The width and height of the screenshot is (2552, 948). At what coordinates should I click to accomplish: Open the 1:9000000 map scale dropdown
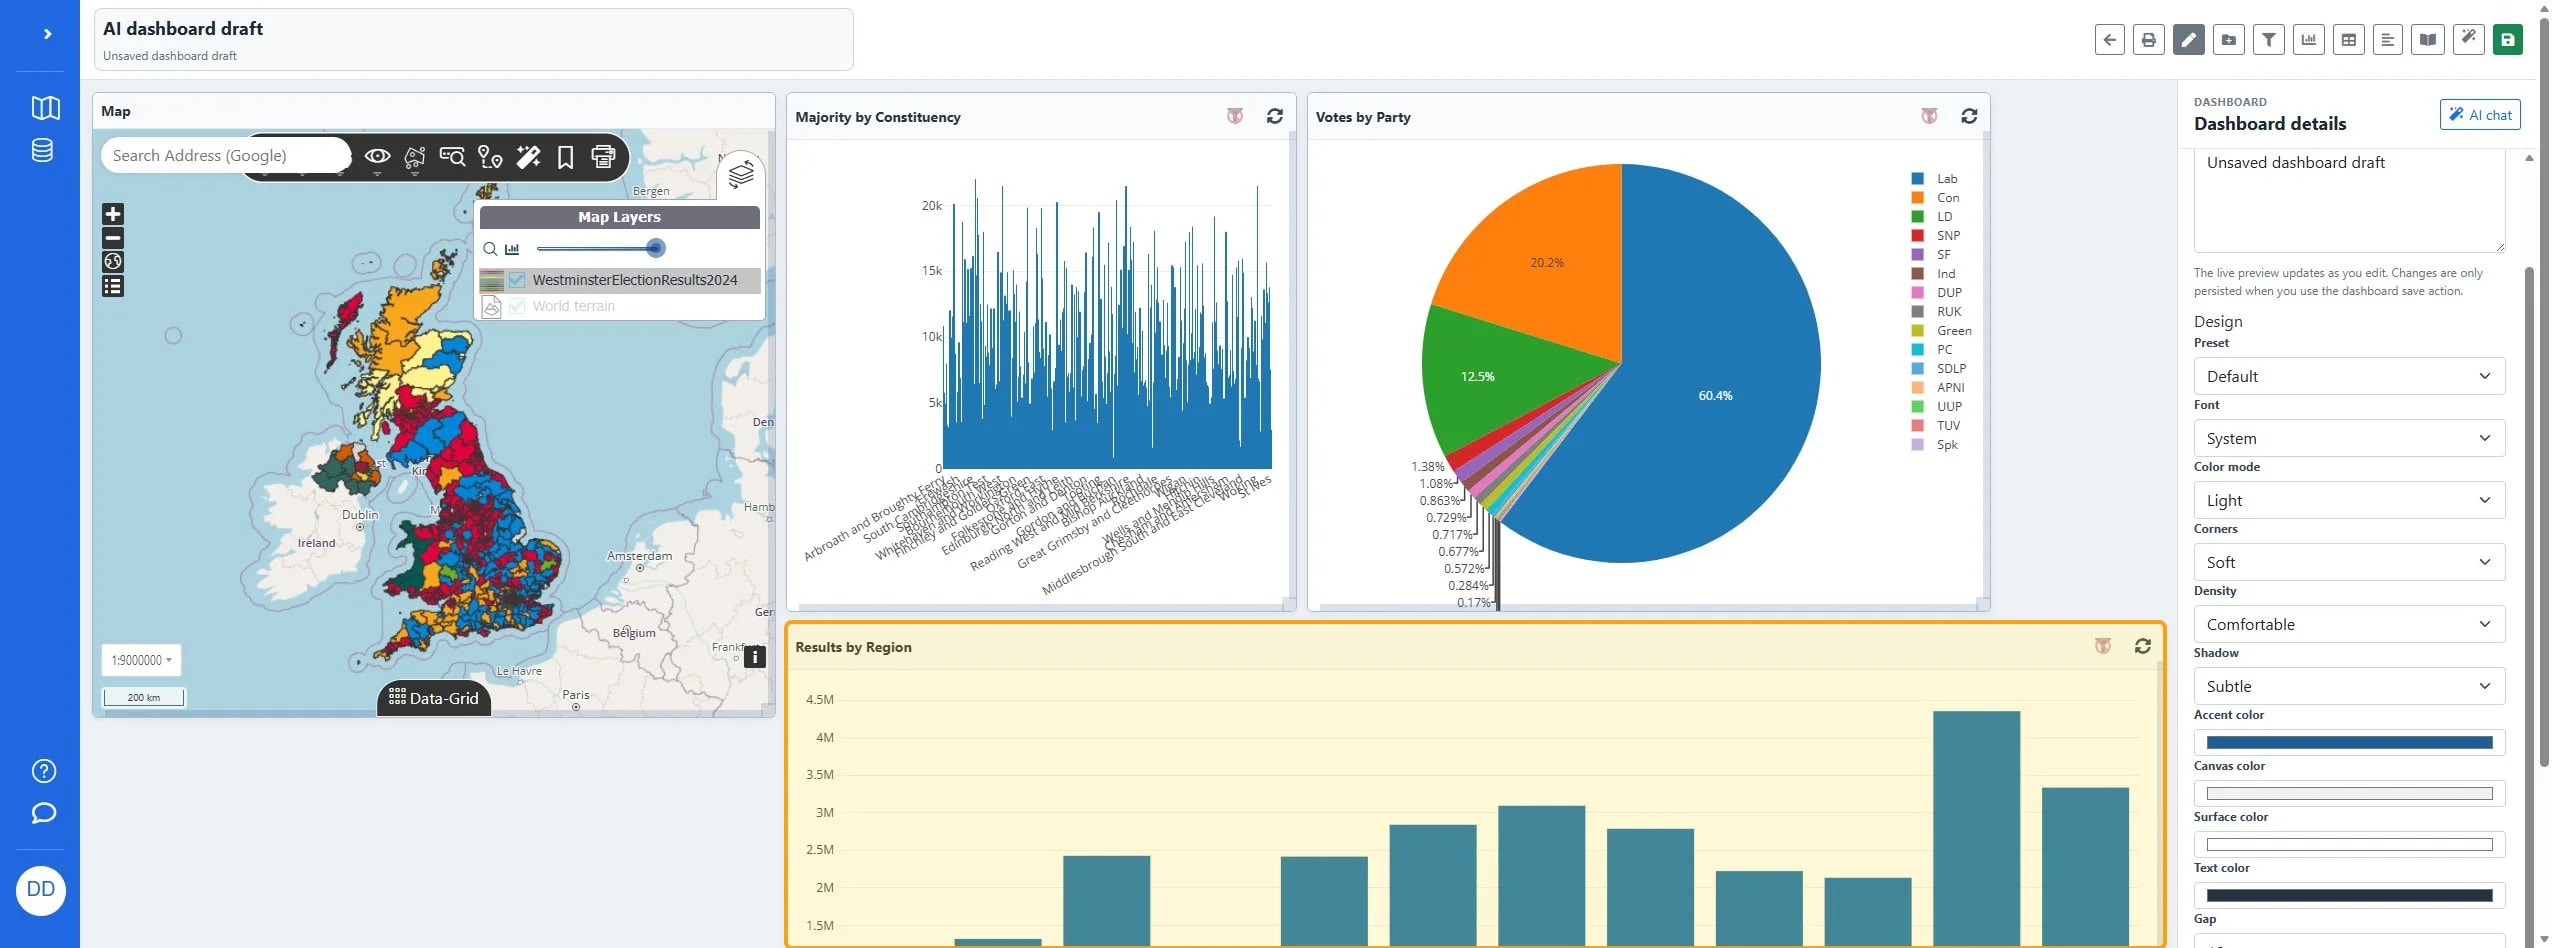coord(141,660)
